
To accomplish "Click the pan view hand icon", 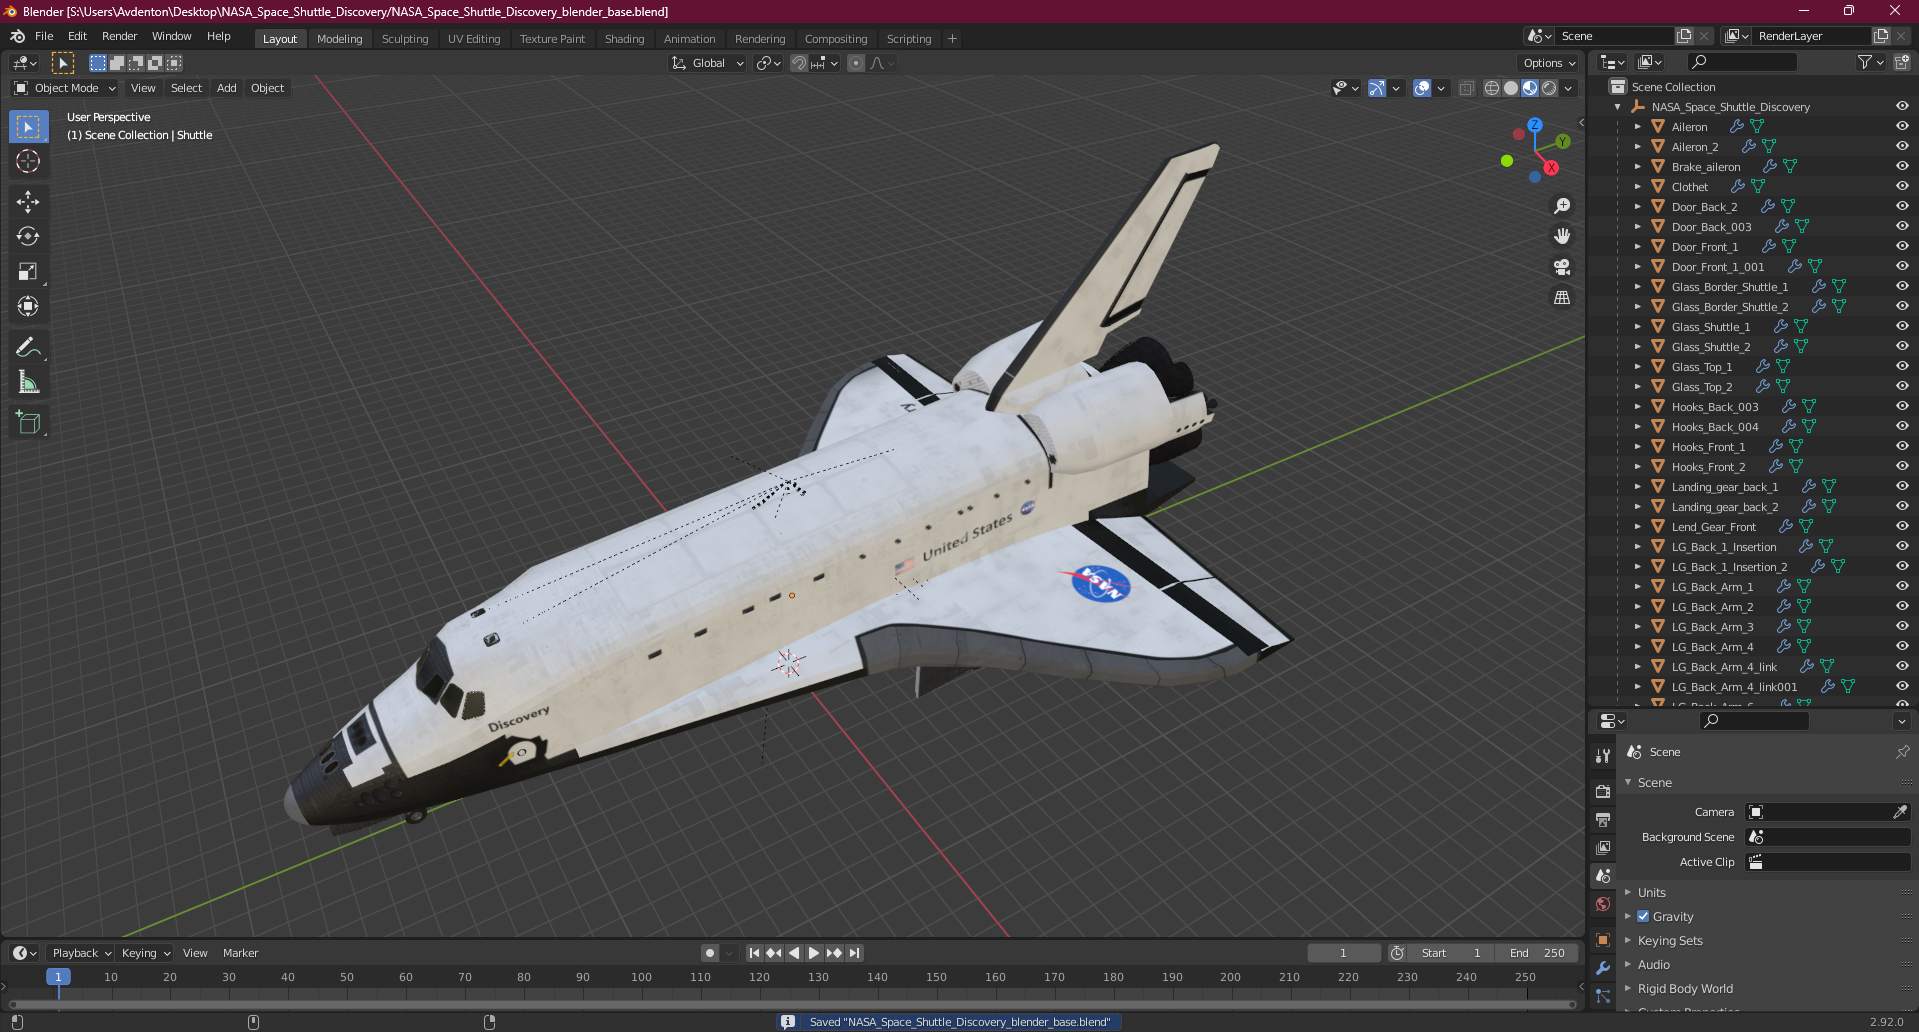I will [1562, 237].
